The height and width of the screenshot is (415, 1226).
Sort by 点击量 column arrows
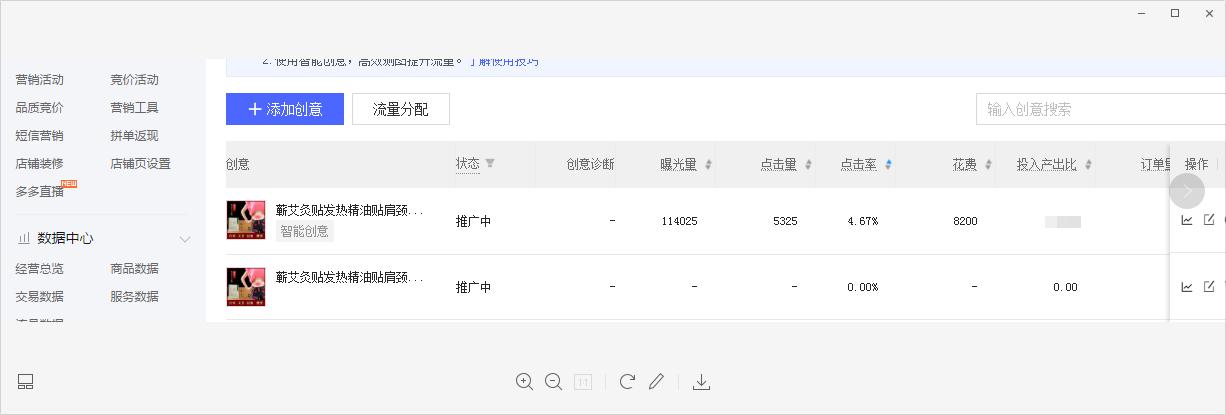pos(808,164)
